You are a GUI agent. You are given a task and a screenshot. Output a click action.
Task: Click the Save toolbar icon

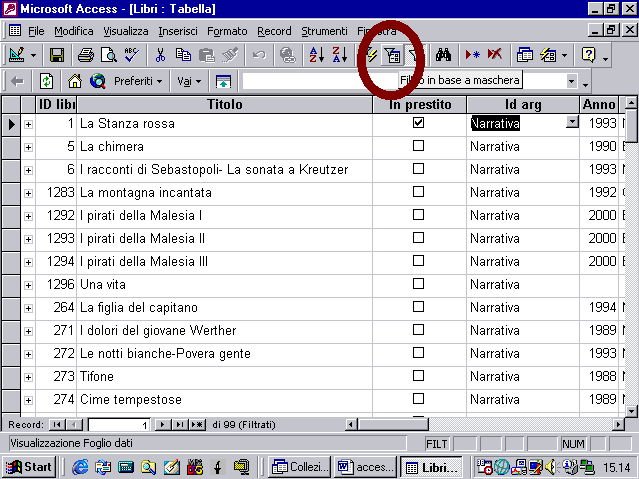(x=57, y=55)
